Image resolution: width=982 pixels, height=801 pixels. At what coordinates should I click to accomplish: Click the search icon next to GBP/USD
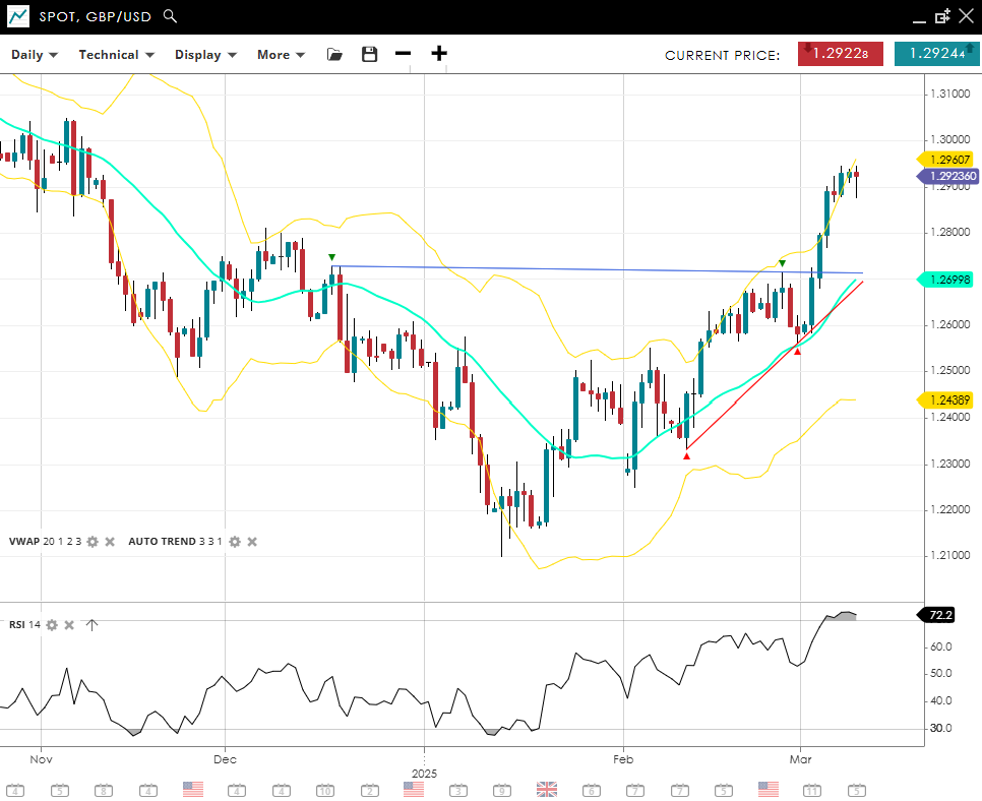[x=170, y=16]
